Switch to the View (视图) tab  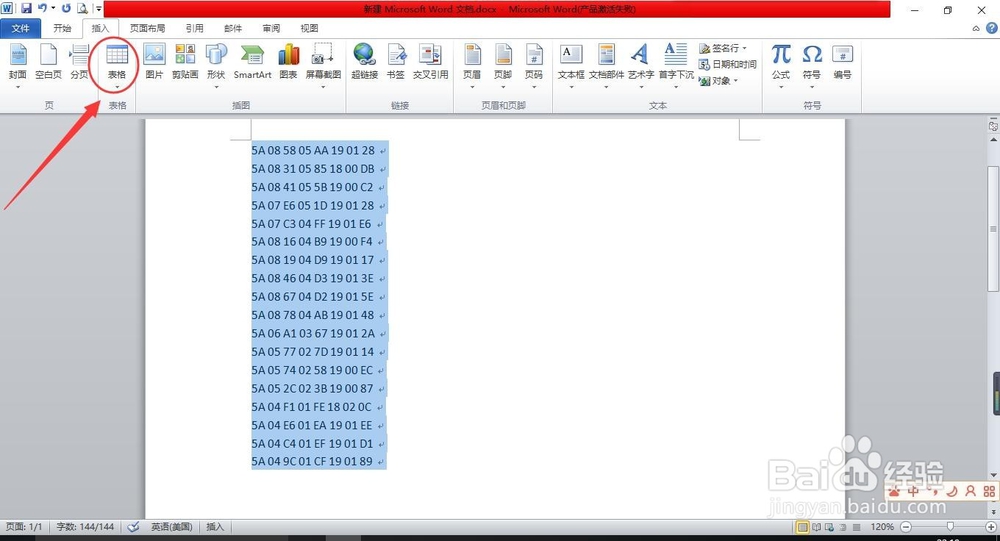click(x=309, y=28)
